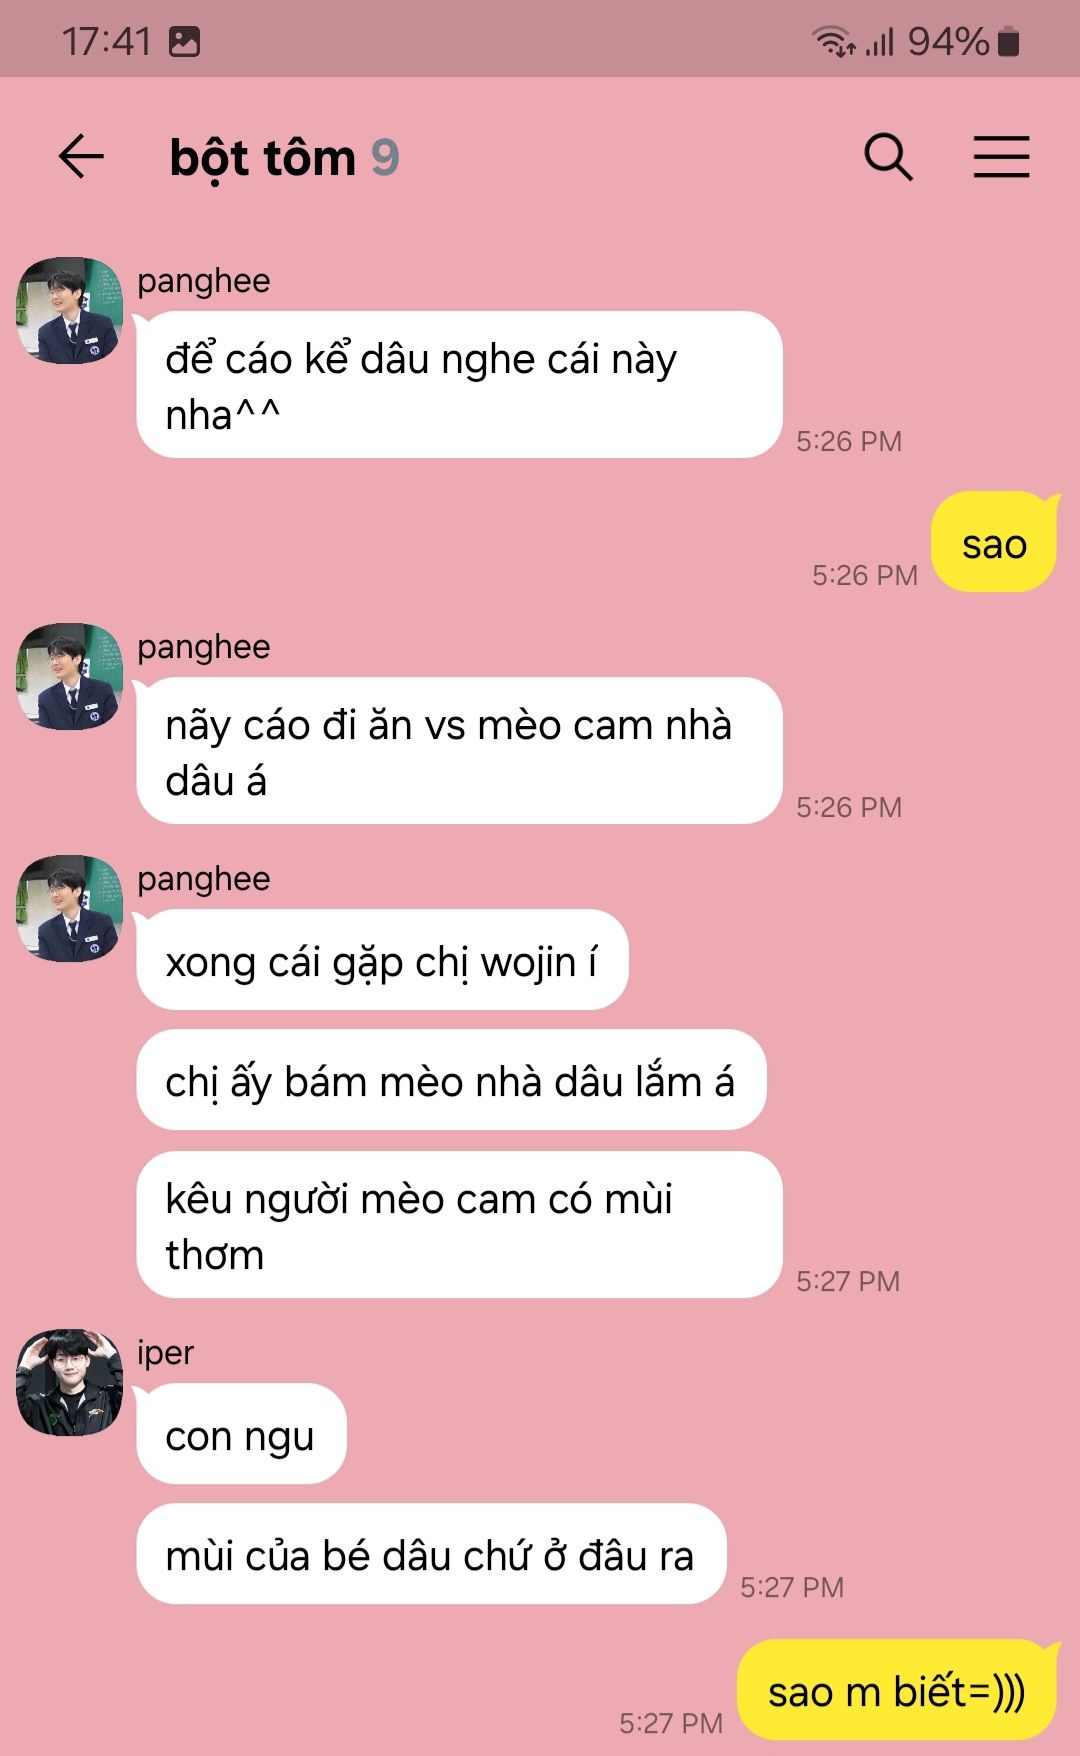The image size is (1080, 1756).
Task: Tap the 'iper' sender name
Action: (165, 1352)
